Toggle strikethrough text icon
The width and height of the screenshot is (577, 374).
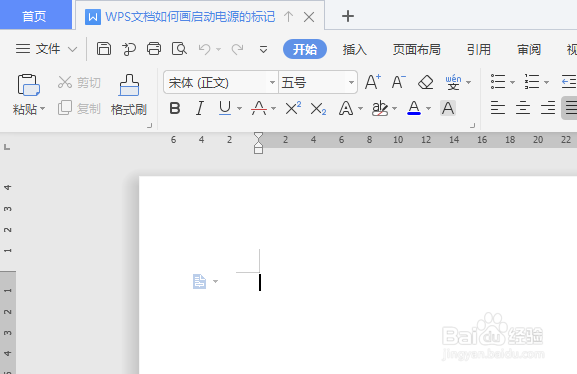259,109
